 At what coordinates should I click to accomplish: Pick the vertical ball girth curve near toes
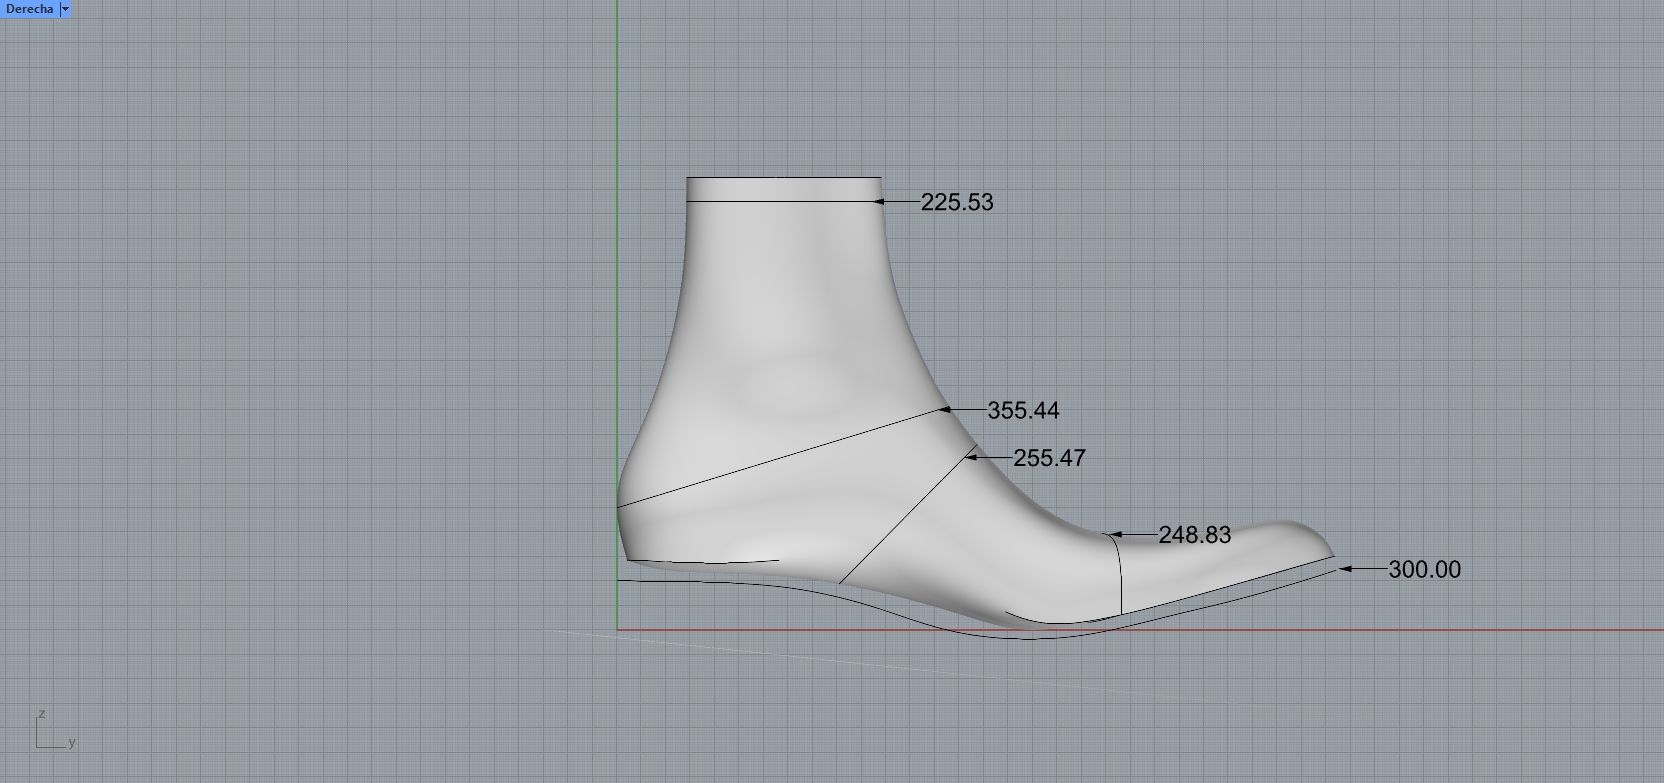1120,575
